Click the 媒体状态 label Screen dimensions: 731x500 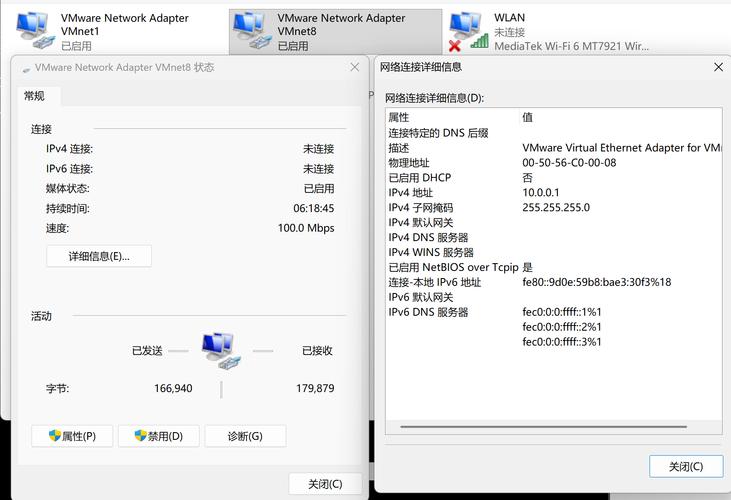pyautogui.click(x=68, y=188)
